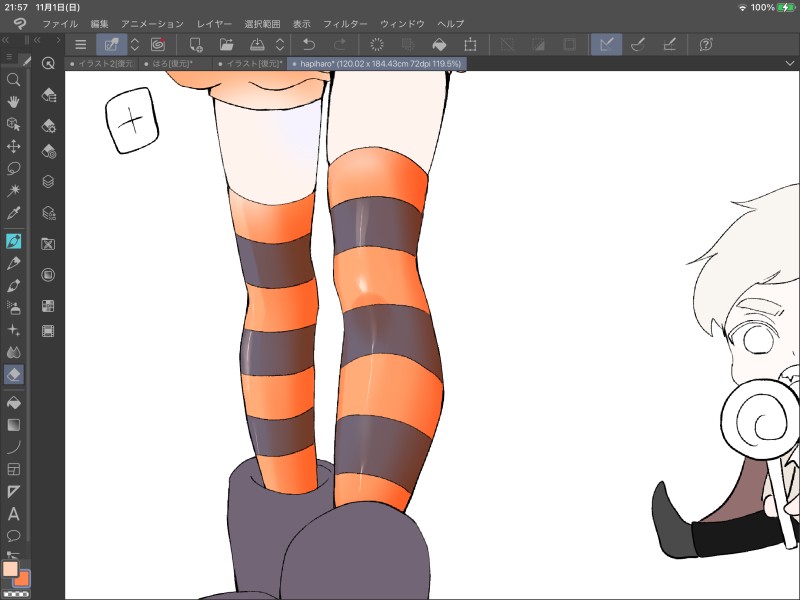The image size is (800, 600).
Task: Select the Pencil tool
Action: [14, 263]
